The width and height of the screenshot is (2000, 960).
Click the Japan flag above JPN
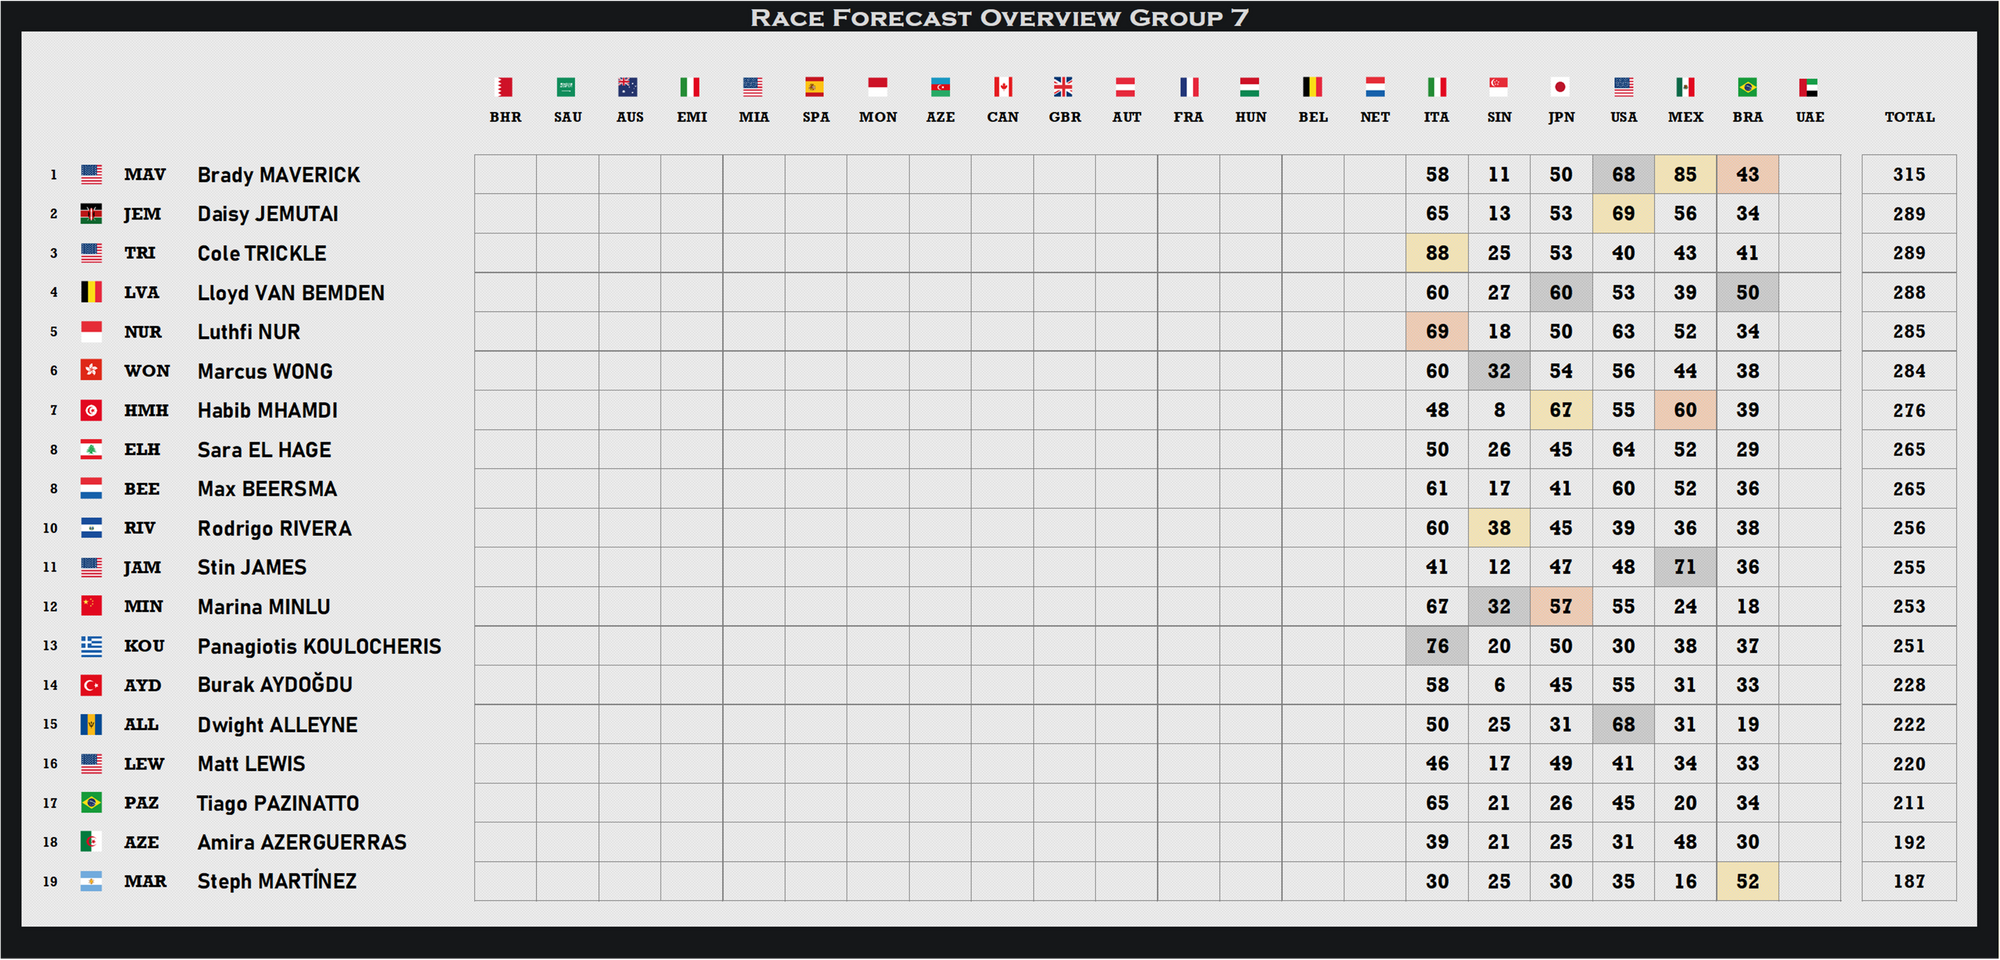[1560, 87]
